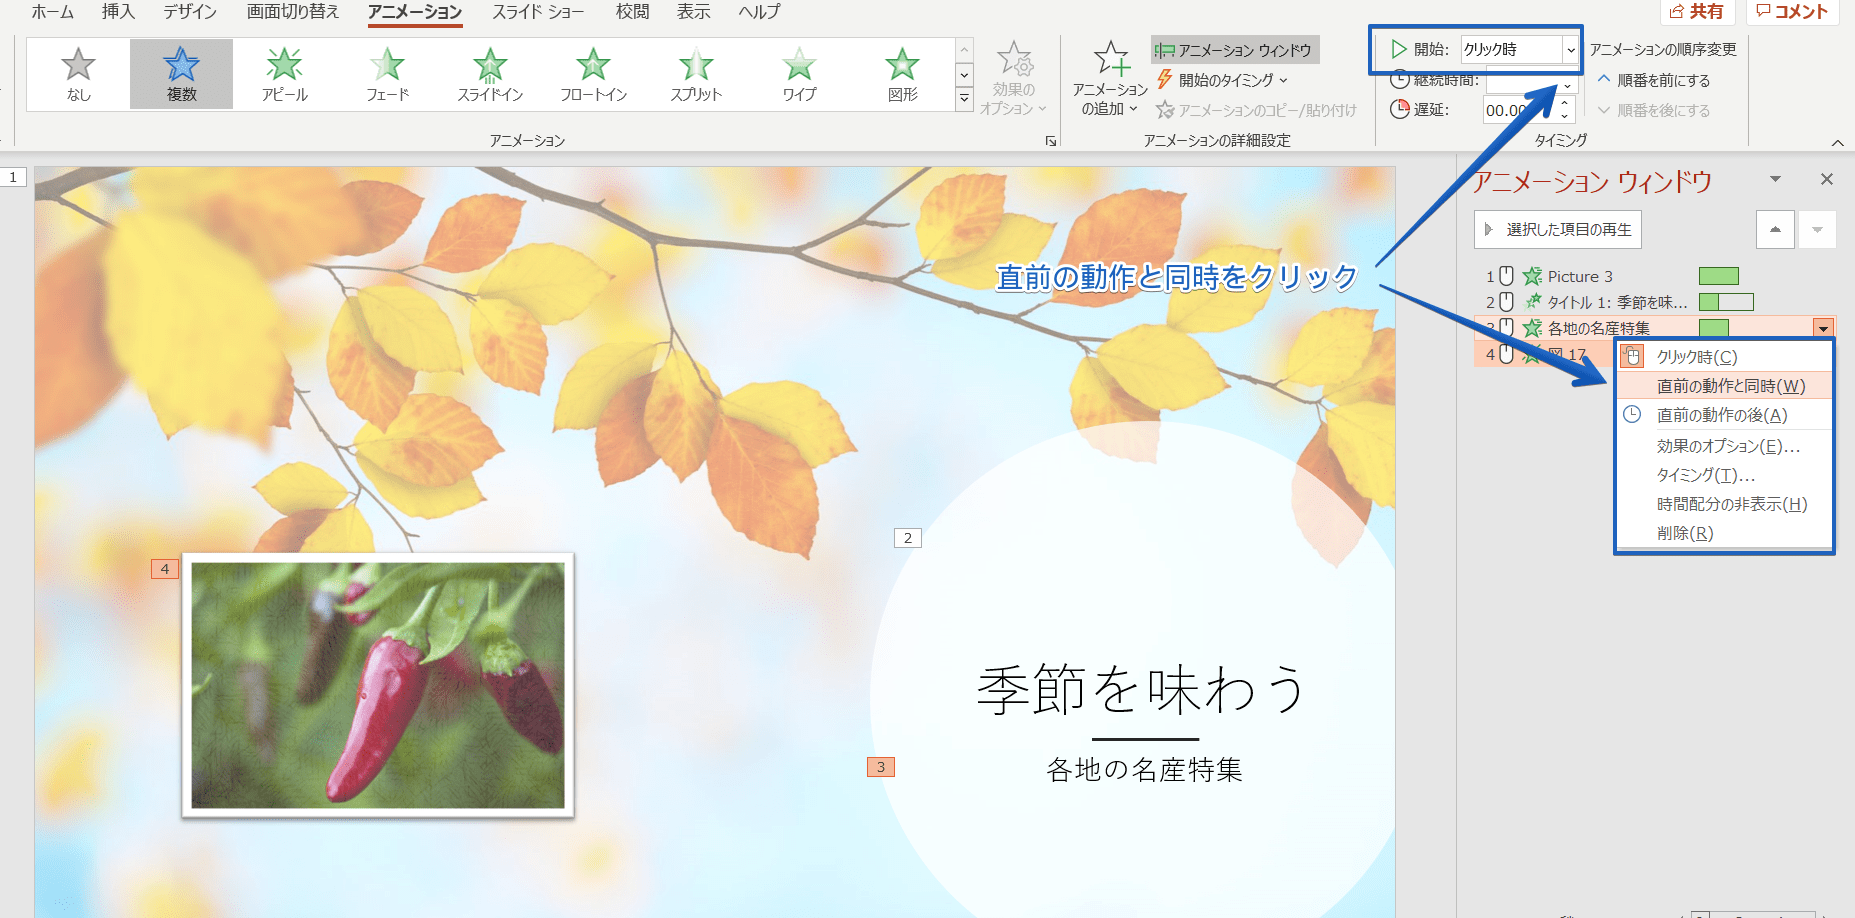The width and height of the screenshot is (1855, 918).
Task: Open the デザイン tab
Action: coord(190,12)
